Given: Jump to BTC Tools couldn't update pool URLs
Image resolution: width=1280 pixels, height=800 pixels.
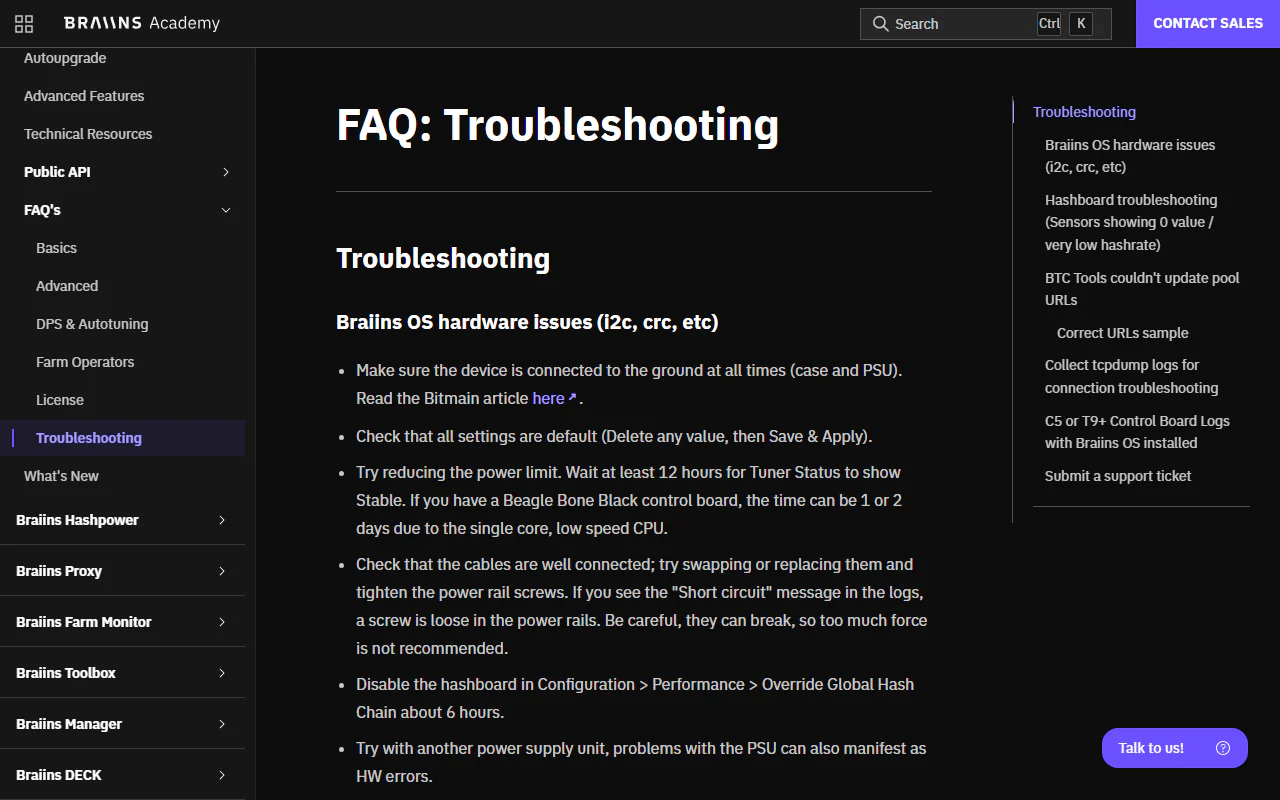Looking at the screenshot, I should (x=1142, y=289).
